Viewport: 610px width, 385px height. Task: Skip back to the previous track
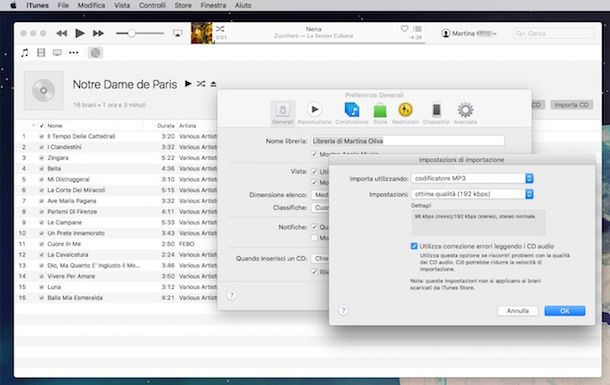(61, 33)
